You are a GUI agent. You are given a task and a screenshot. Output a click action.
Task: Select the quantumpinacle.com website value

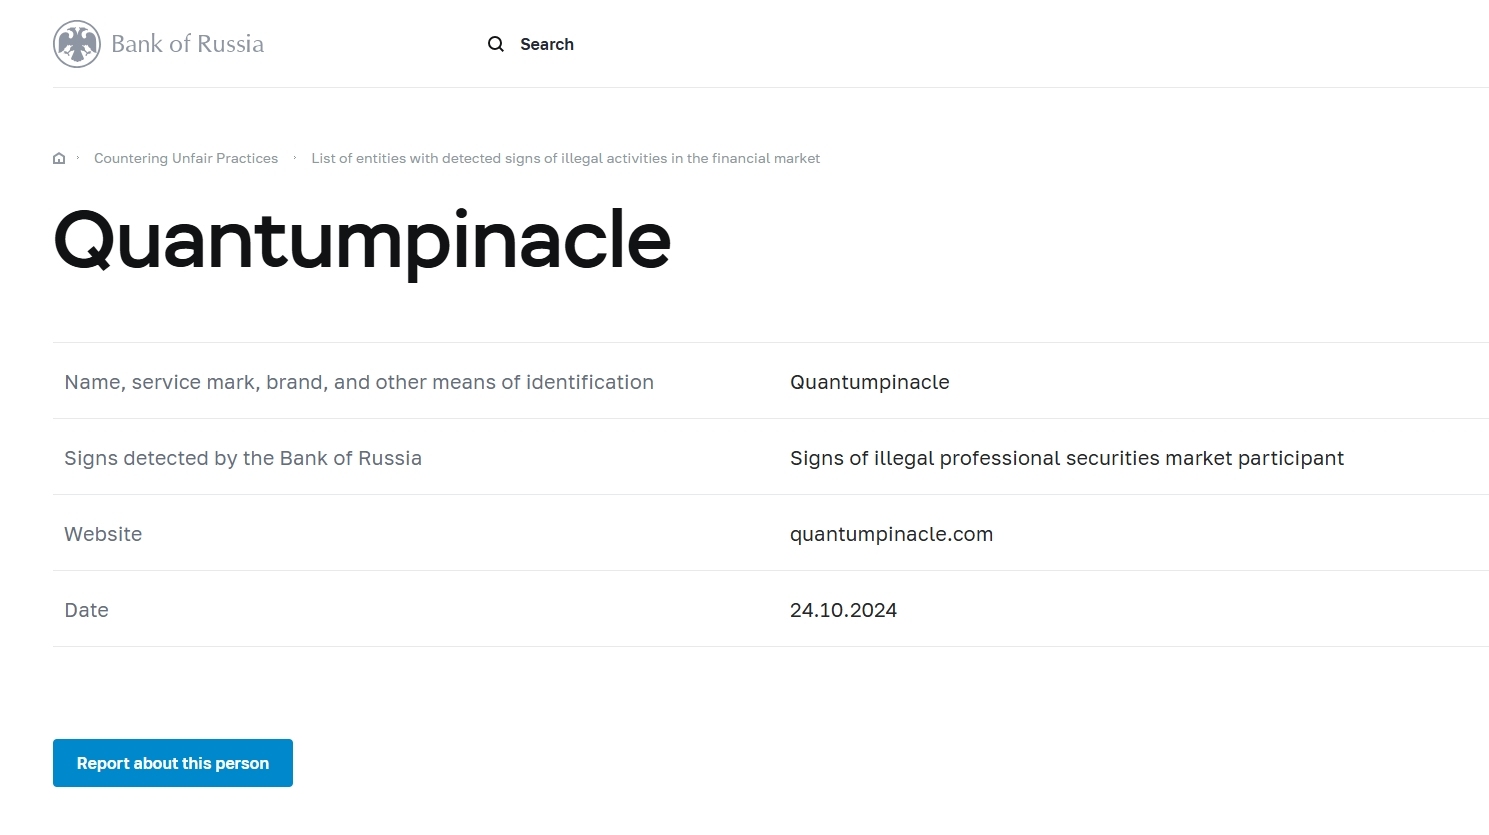(891, 534)
